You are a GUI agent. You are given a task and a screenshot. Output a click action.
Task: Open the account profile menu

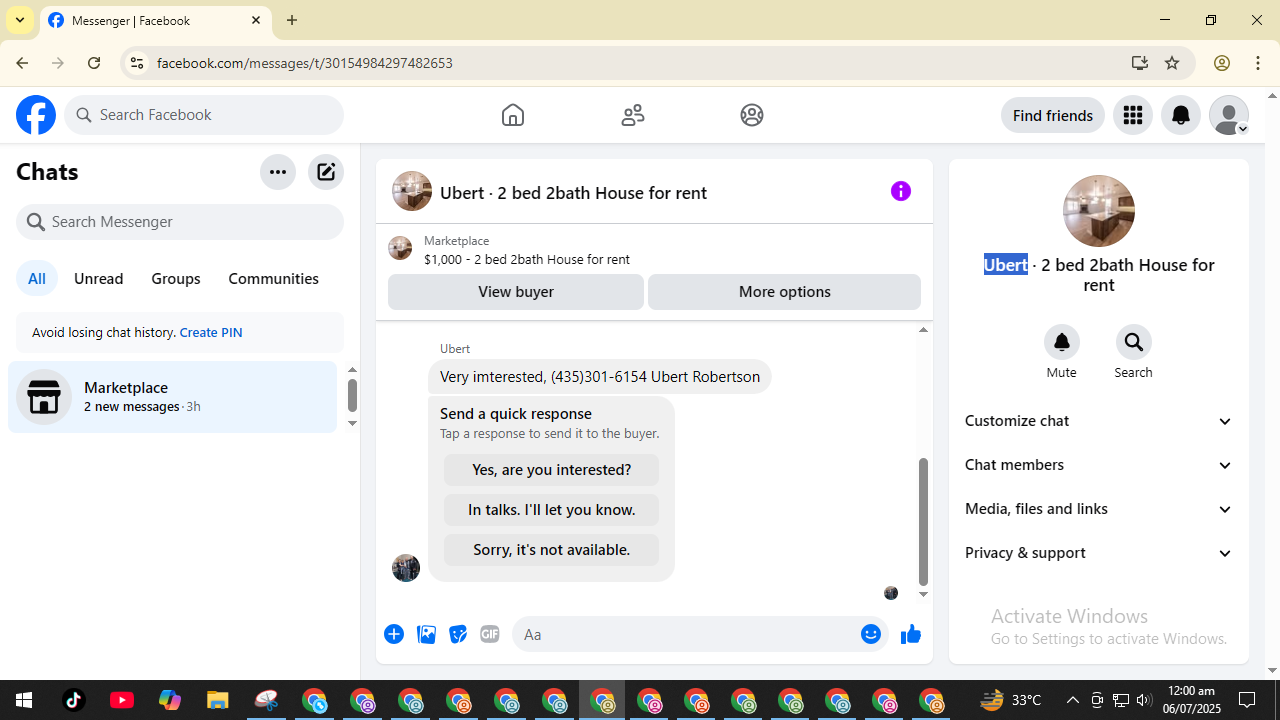(x=1229, y=115)
